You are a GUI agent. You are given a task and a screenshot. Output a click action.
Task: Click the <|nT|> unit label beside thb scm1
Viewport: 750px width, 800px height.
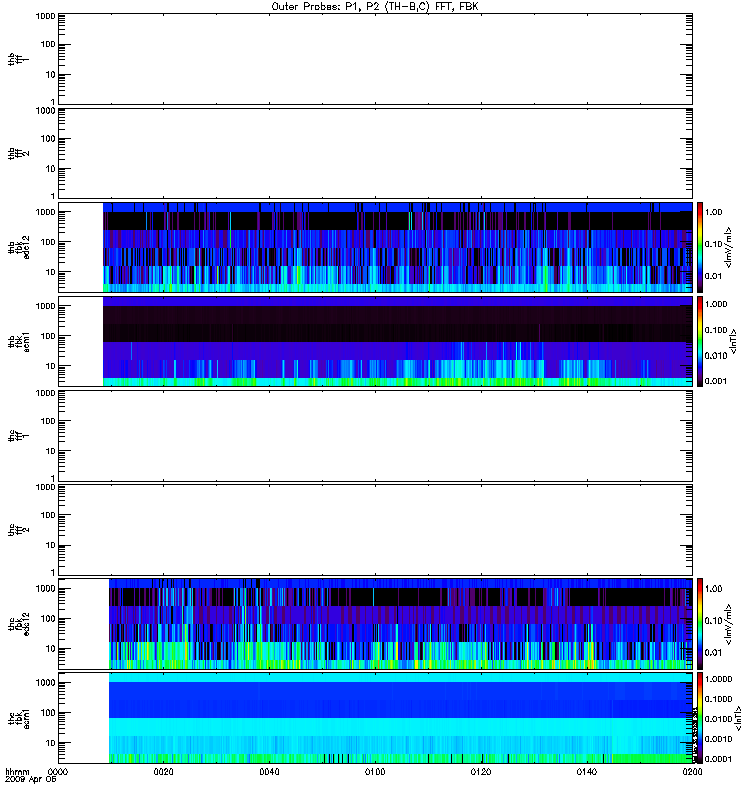click(734, 342)
